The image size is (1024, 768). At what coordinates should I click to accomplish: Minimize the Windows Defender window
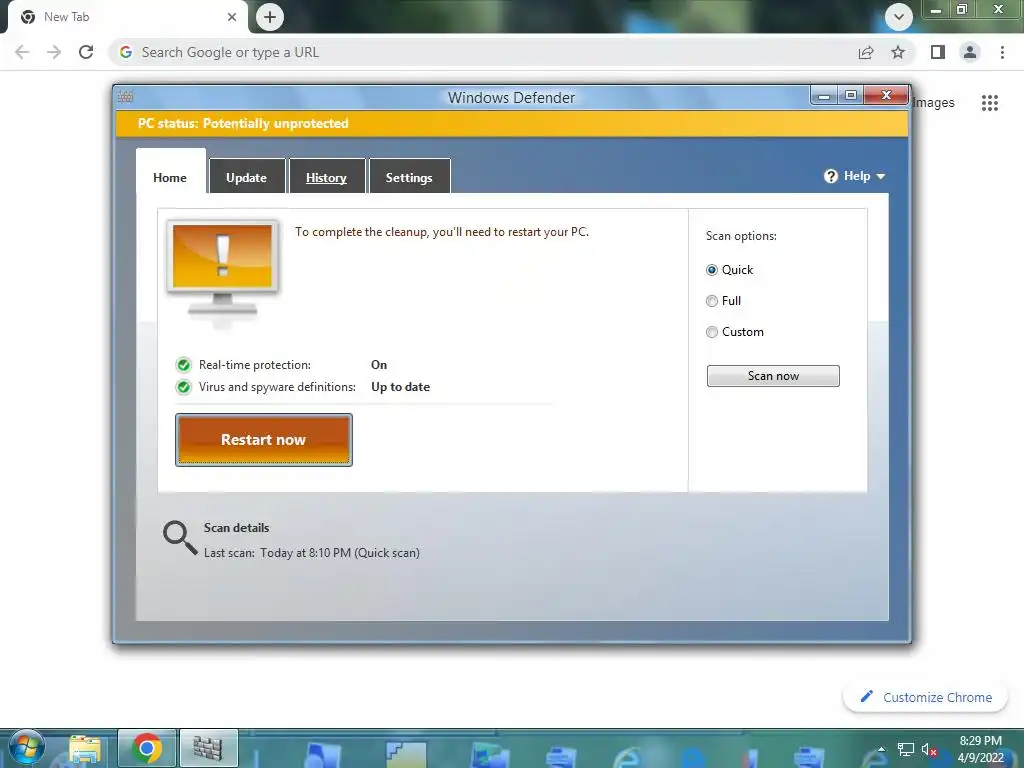(x=824, y=96)
